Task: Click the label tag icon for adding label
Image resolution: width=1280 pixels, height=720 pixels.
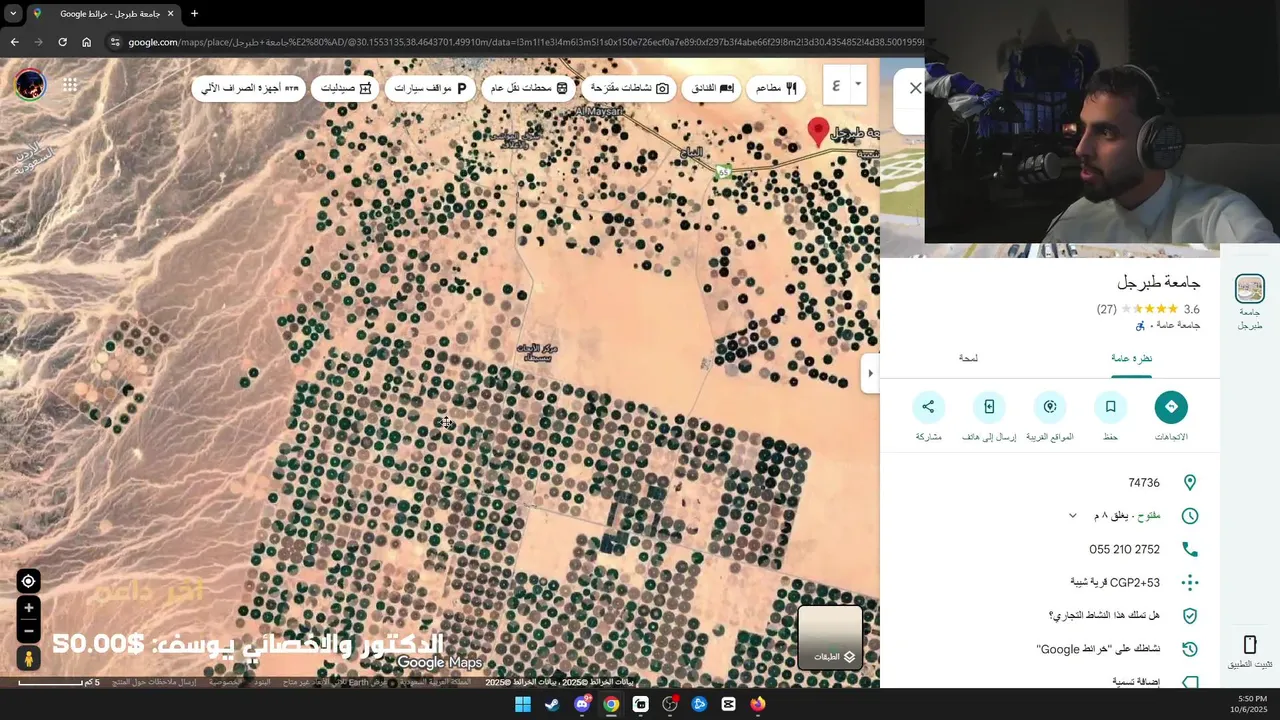Action: click(1190, 682)
